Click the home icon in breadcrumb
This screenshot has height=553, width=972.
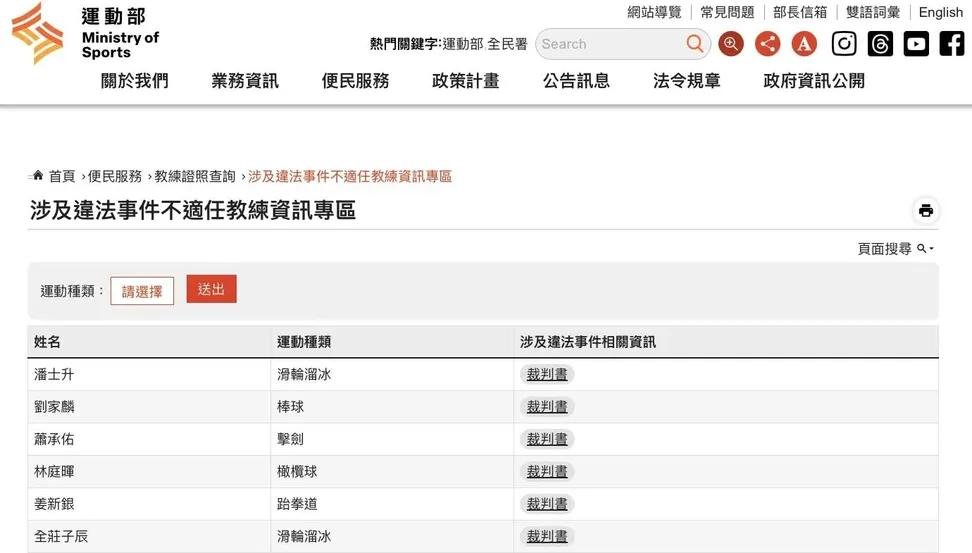[x=38, y=175]
